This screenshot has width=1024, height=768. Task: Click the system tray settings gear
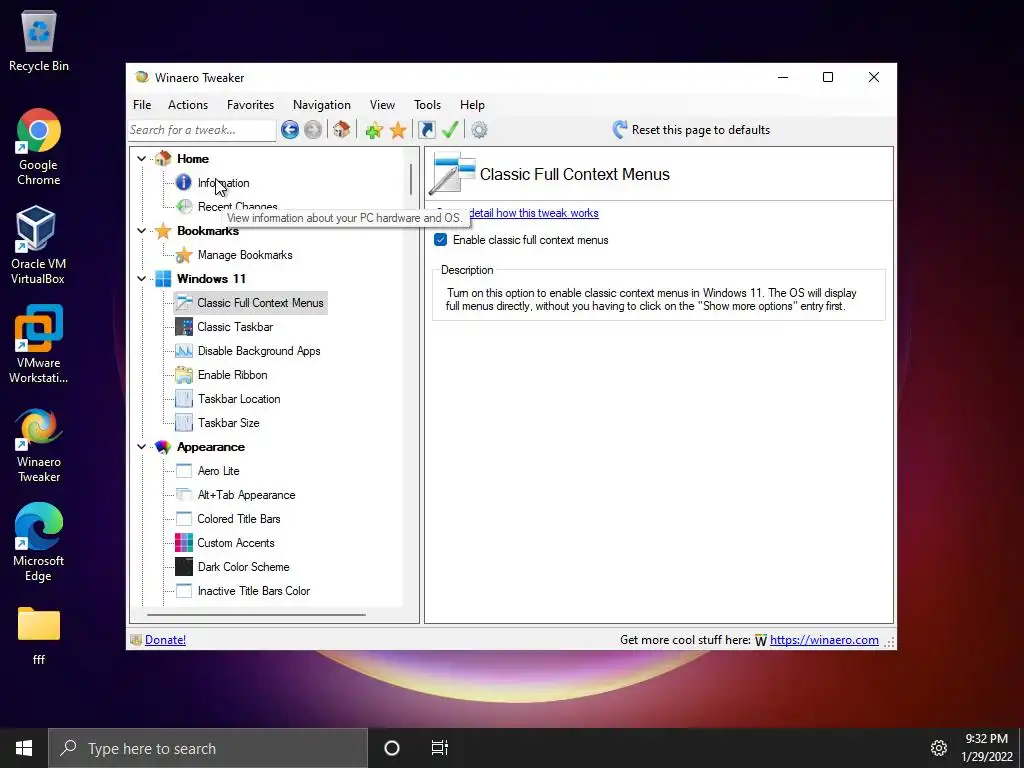click(938, 748)
